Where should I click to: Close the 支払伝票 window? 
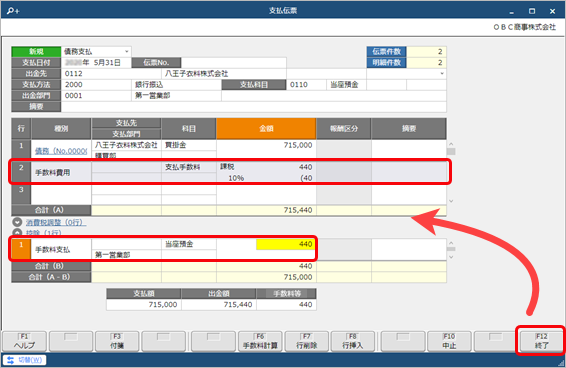click(x=552, y=11)
